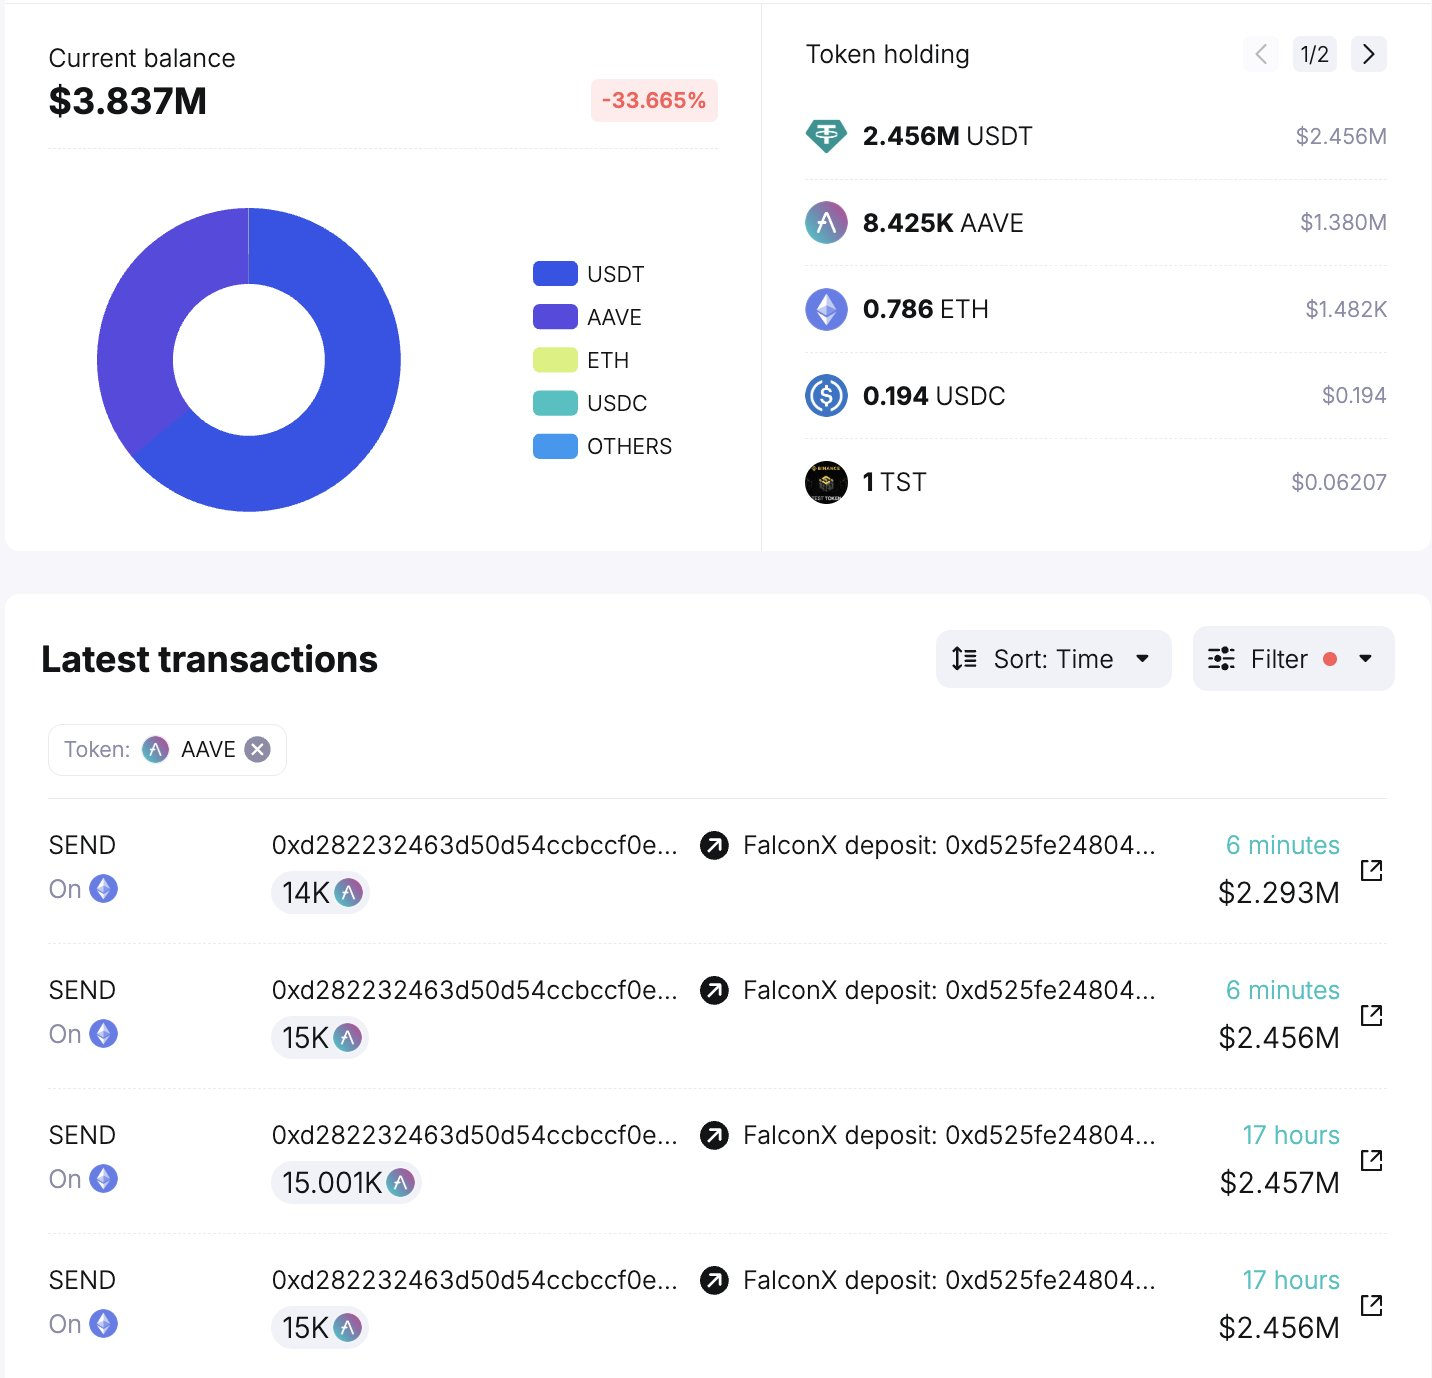This screenshot has height=1378, width=1432.
Task: Click the USDT legend color swatch
Action: click(x=555, y=274)
